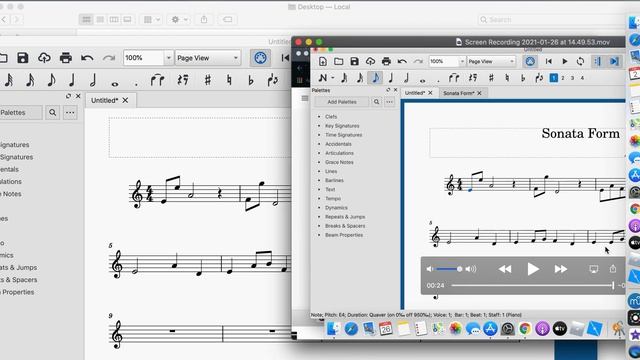Click the QuickTime playback progress bar
This screenshot has width=640, height=360.
coord(533,285)
